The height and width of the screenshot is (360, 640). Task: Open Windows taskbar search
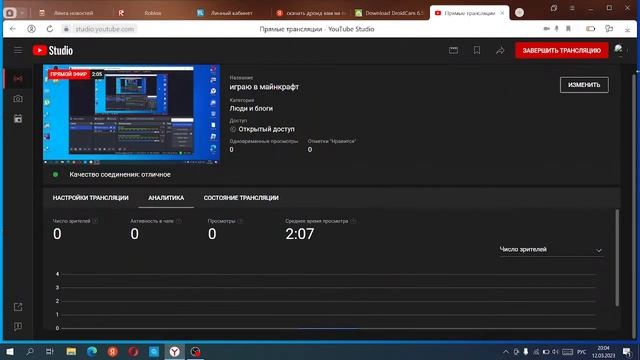pos(30,351)
